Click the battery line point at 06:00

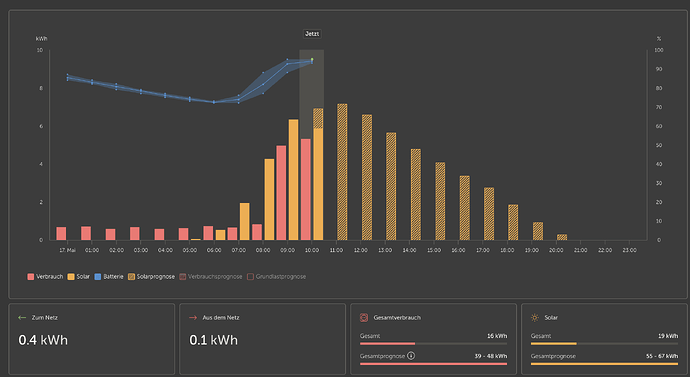point(214,102)
